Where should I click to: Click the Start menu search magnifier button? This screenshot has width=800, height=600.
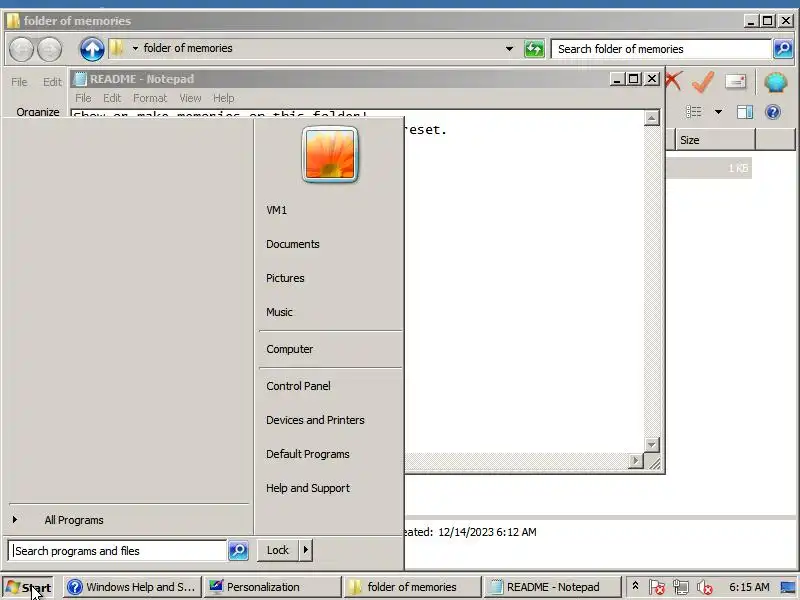[238, 551]
